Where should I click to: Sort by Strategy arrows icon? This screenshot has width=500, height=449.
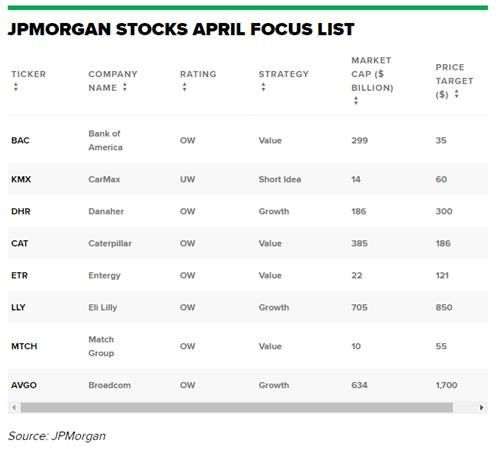pyautogui.click(x=263, y=87)
